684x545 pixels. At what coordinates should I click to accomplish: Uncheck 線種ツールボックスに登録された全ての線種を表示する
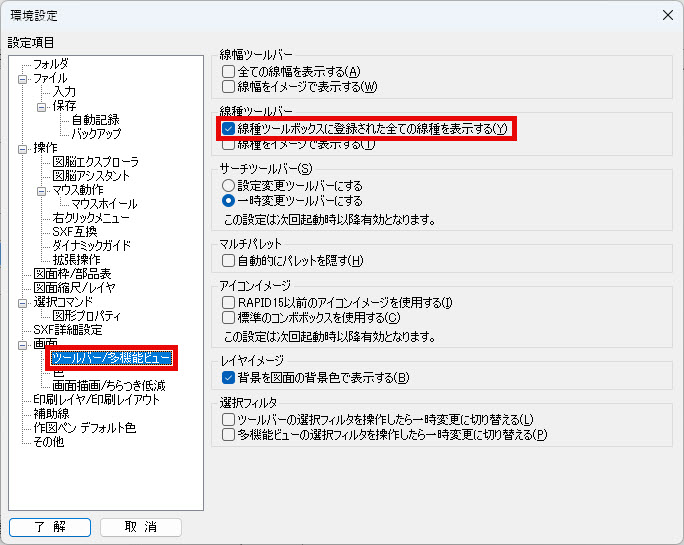228,129
